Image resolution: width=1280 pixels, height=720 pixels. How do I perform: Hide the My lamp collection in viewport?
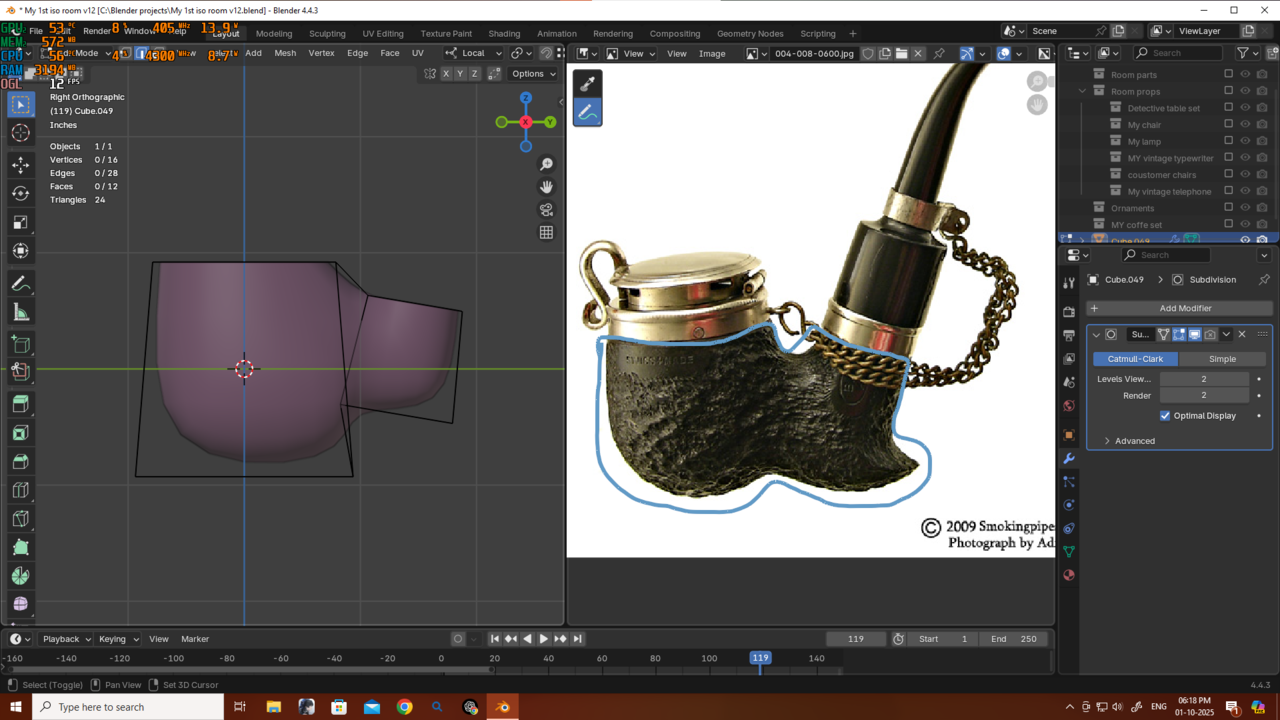[1245, 142]
